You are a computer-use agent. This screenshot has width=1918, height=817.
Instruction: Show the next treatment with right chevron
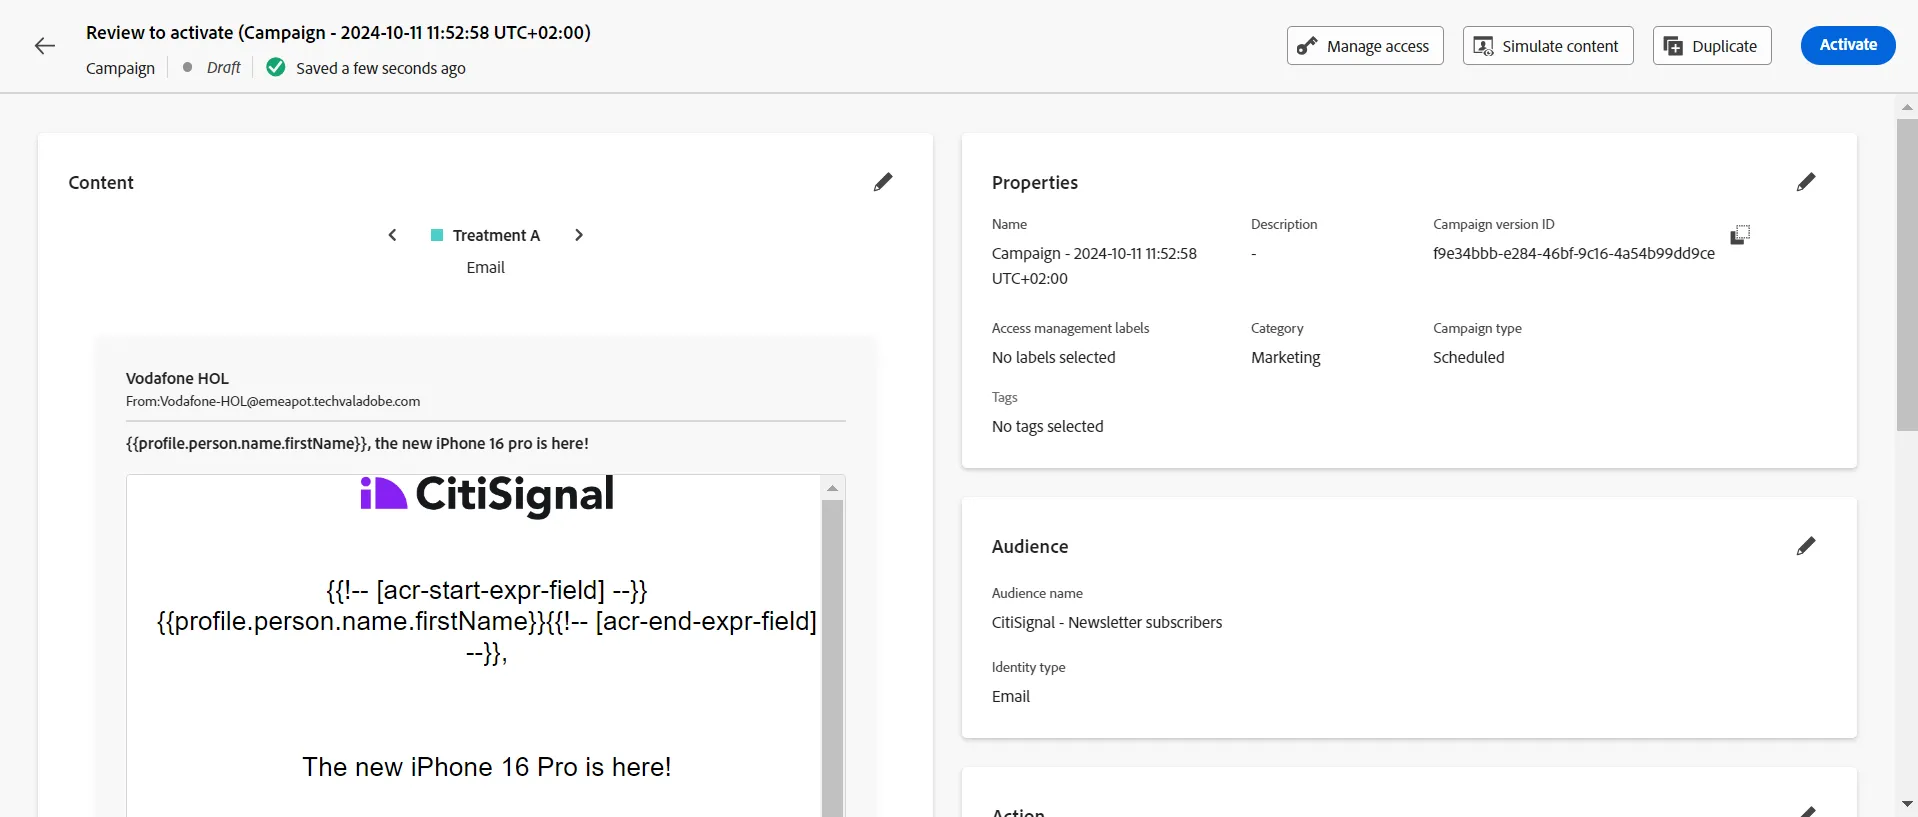pyautogui.click(x=578, y=235)
